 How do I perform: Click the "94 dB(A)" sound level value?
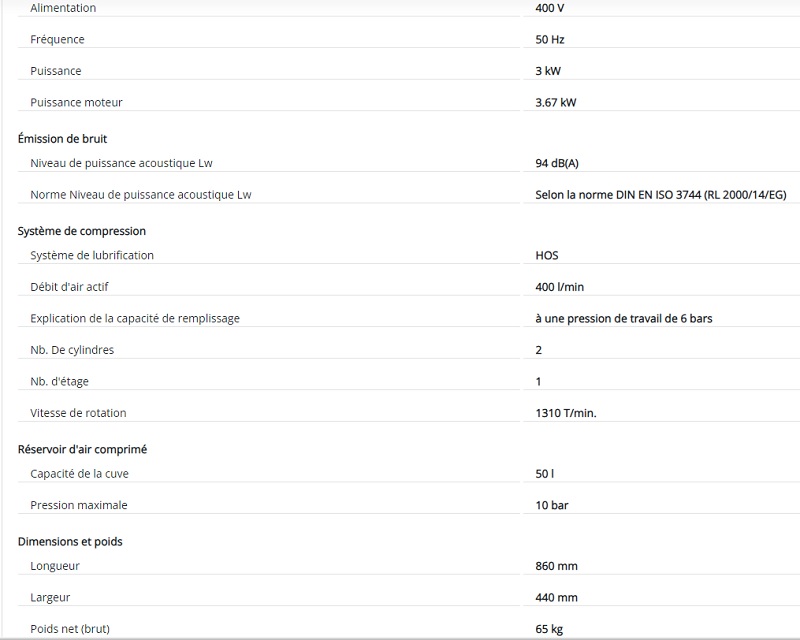coord(557,164)
